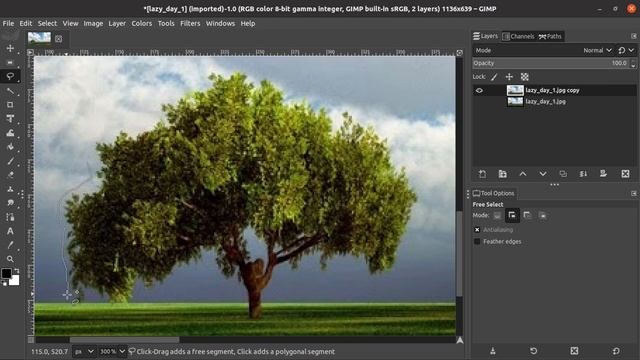Open the Tool Options dock tab menu

click(633, 193)
